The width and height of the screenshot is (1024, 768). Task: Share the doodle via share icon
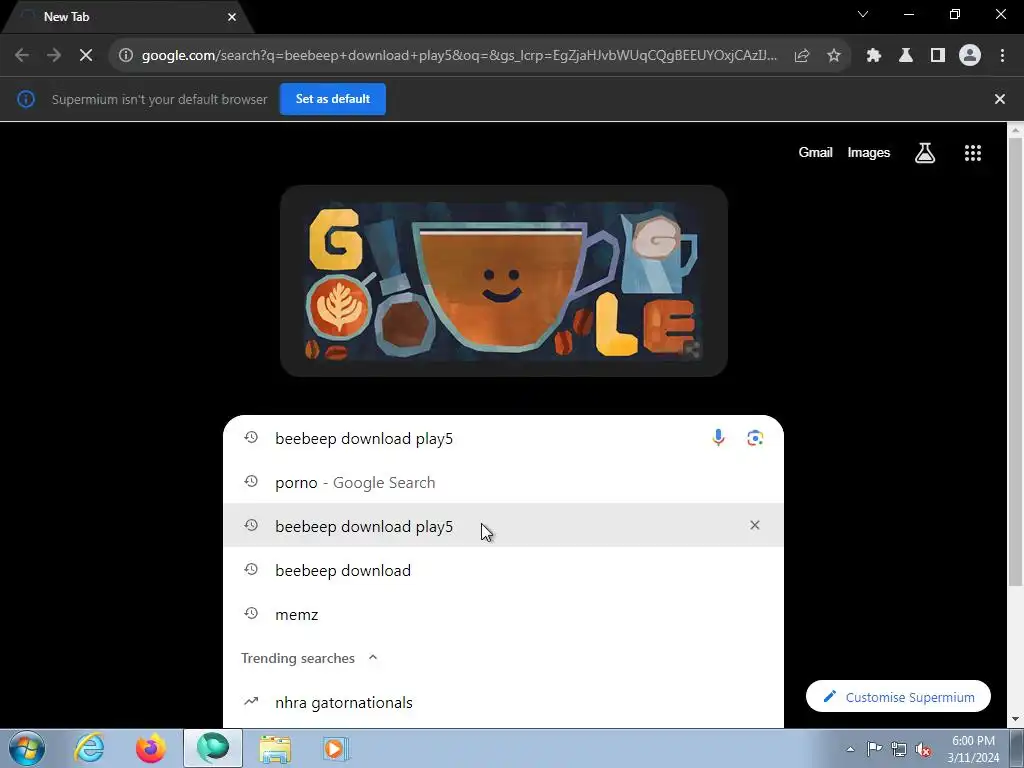tap(692, 350)
